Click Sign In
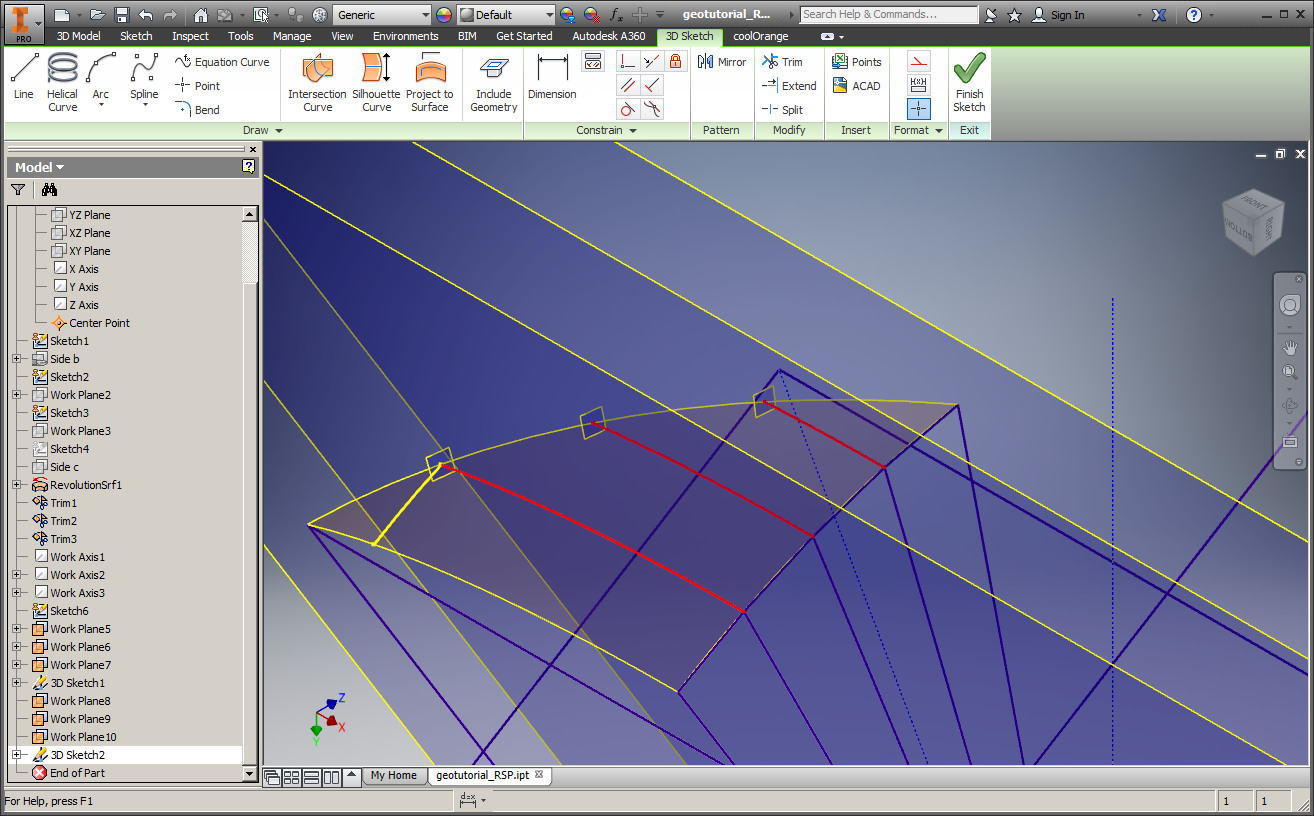1314x816 pixels. (1058, 15)
